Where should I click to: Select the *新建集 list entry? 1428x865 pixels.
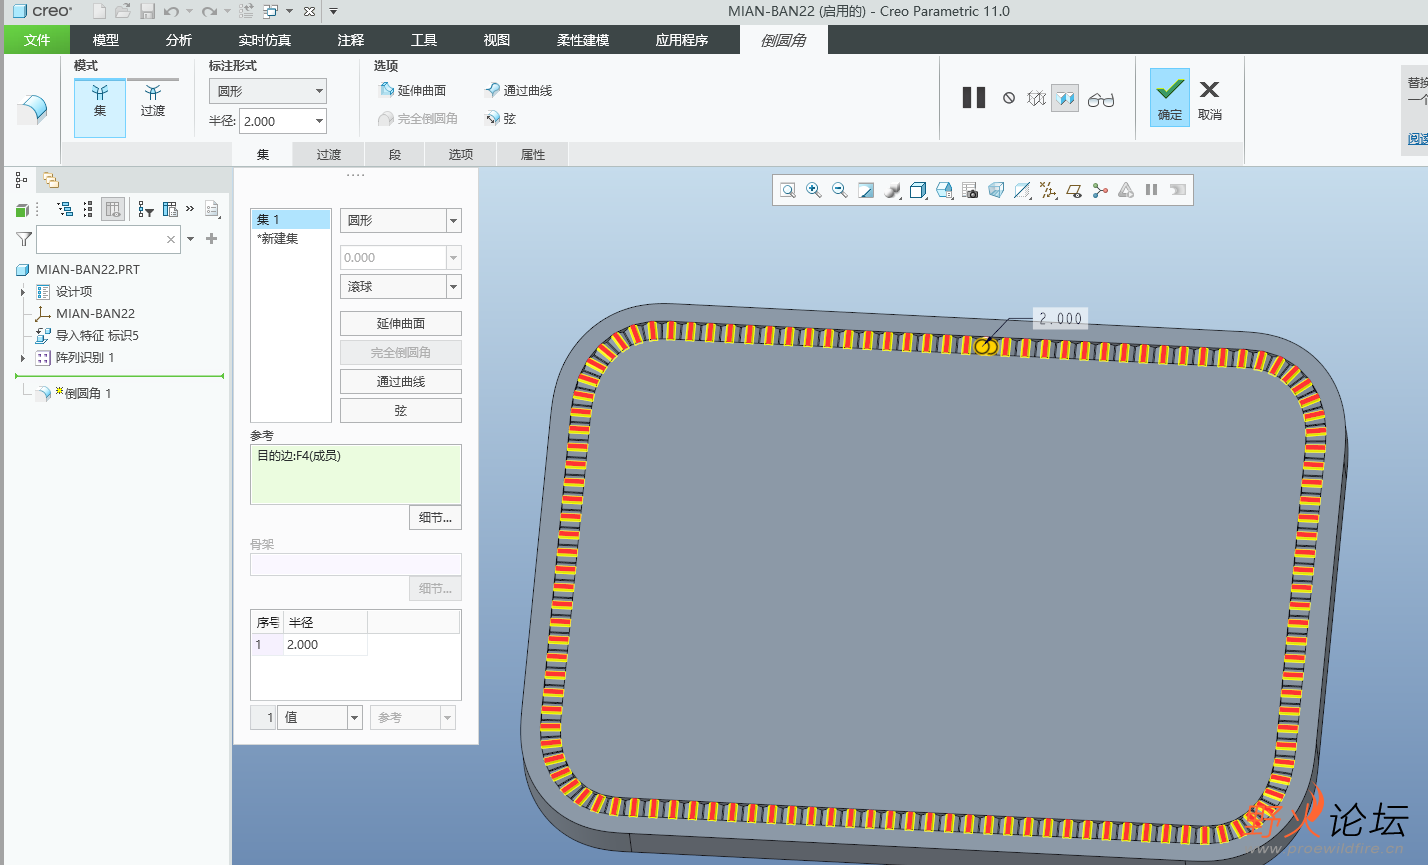278,238
